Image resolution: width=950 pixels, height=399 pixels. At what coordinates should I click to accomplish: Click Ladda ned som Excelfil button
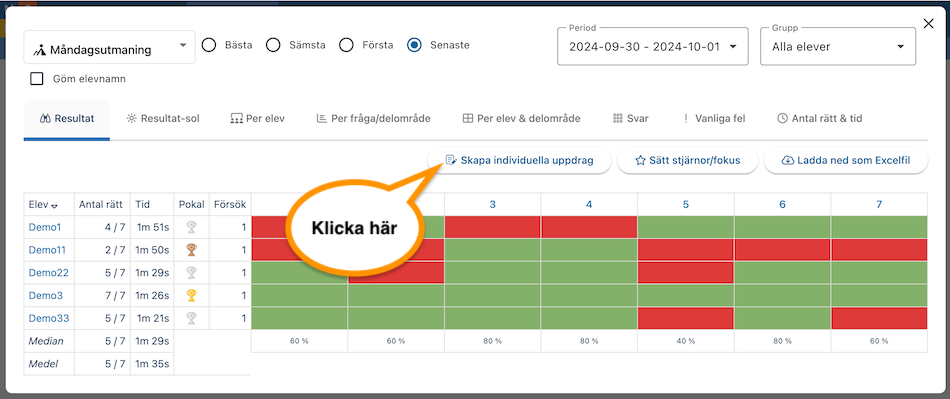coord(846,160)
